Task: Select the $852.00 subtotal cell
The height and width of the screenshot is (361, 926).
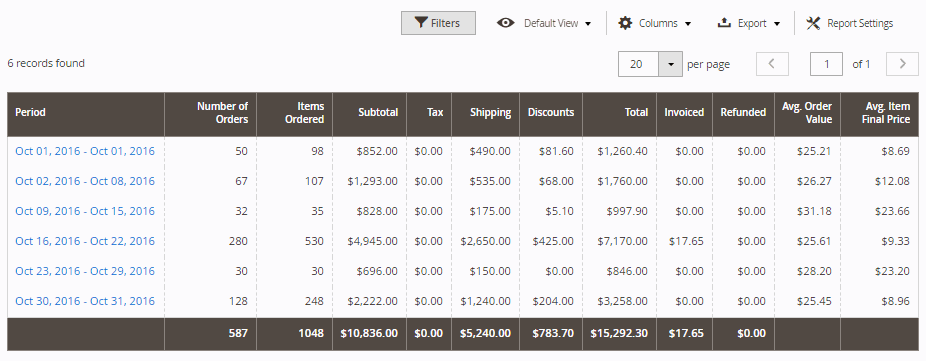Action: click(x=369, y=151)
